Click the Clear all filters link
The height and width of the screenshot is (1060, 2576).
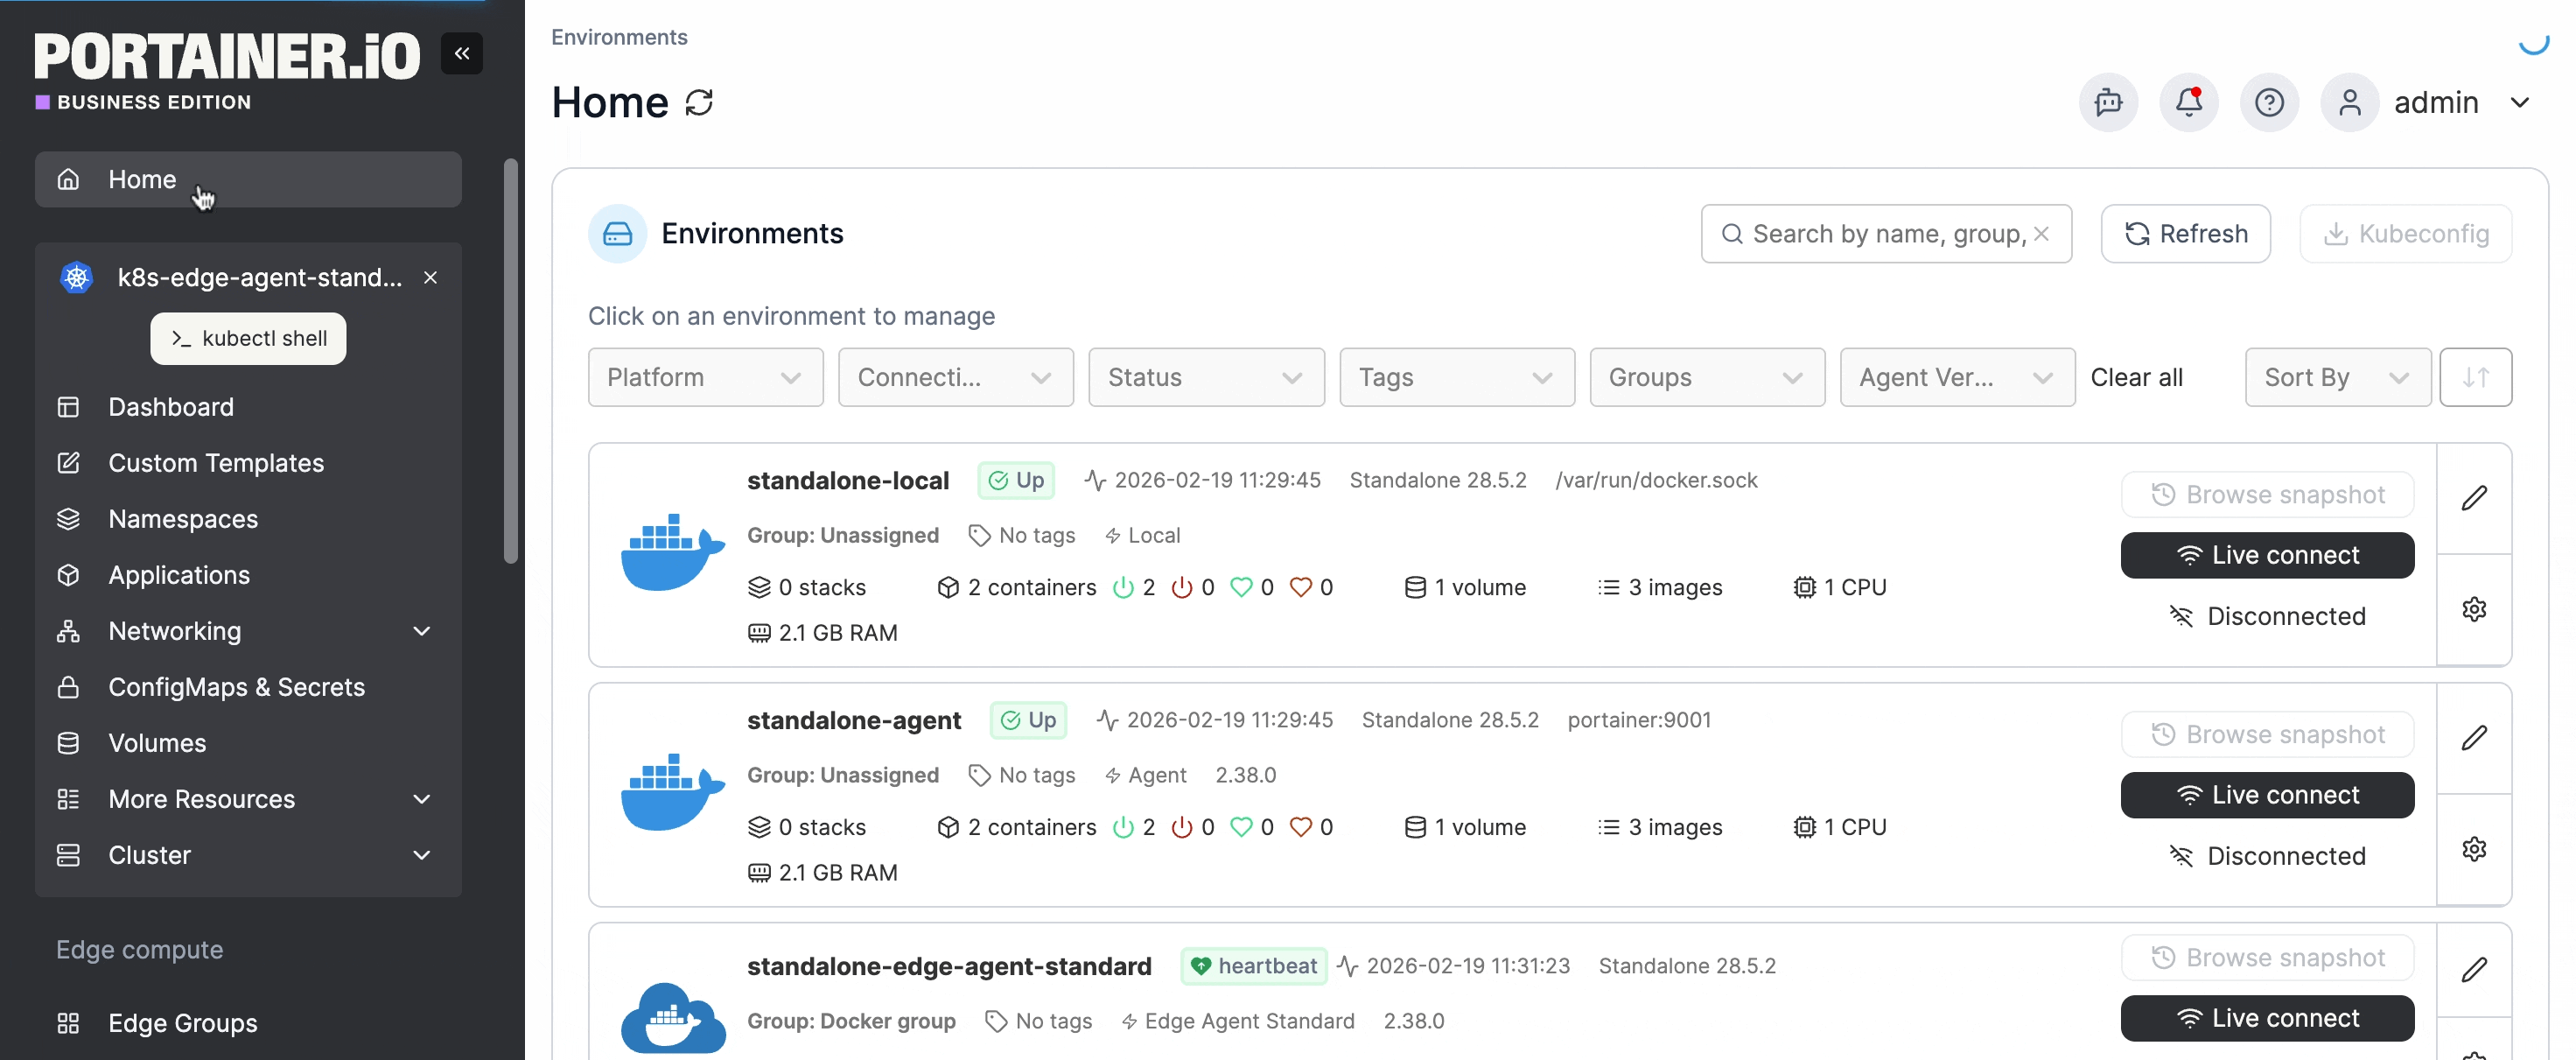[x=2136, y=377]
